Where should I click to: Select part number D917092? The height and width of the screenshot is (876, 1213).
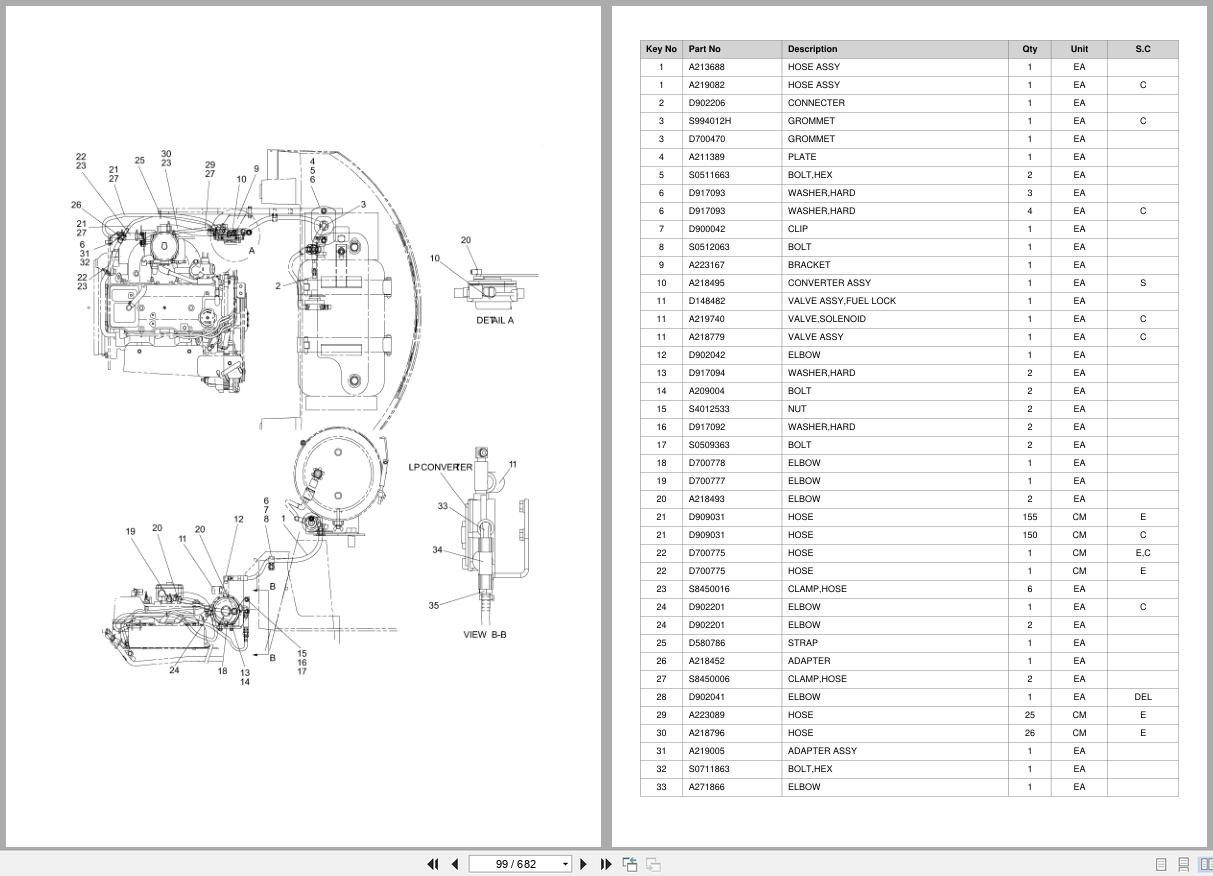[x=707, y=427]
